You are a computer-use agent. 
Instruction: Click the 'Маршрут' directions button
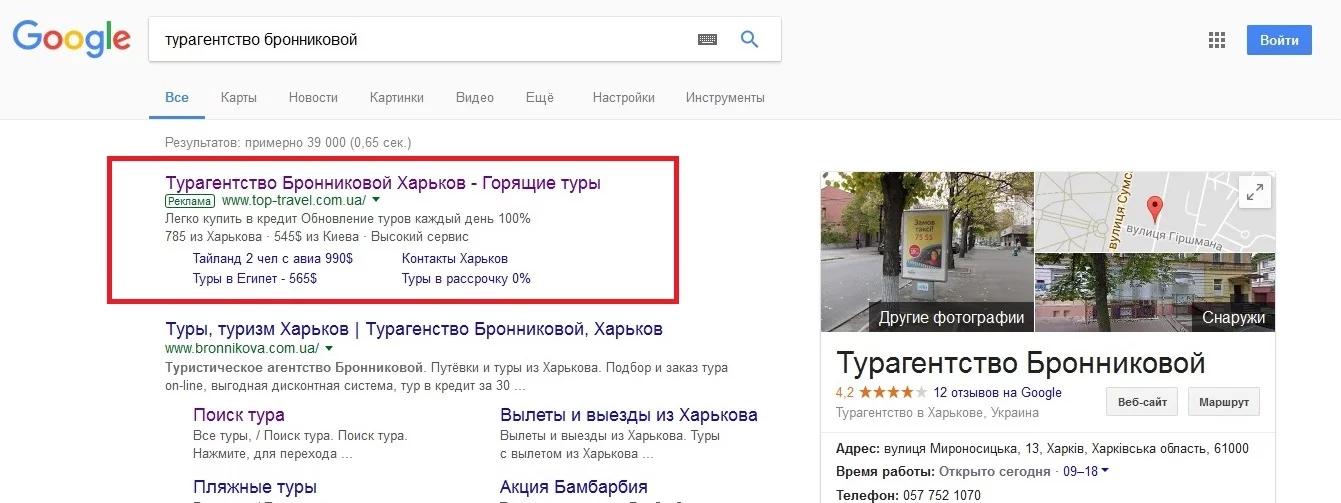(1223, 402)
